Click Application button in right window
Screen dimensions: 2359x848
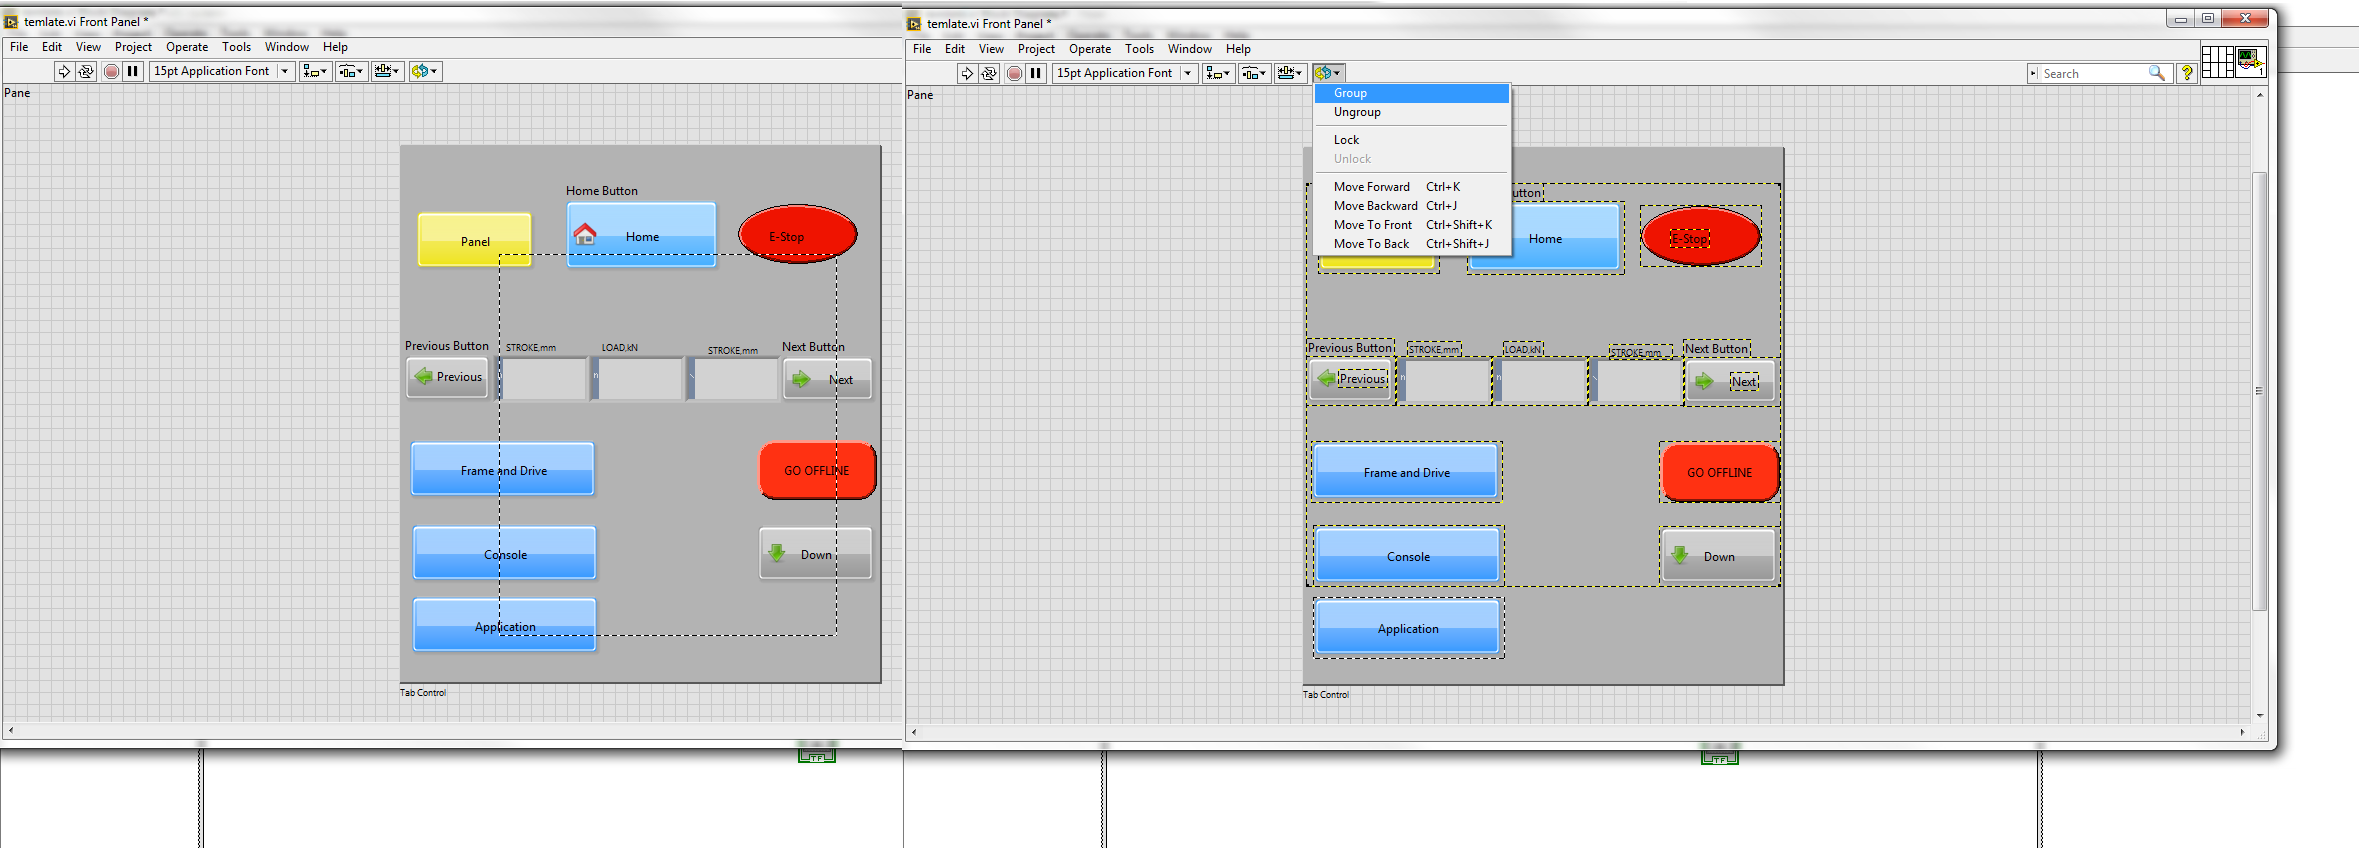(1408, 627)
